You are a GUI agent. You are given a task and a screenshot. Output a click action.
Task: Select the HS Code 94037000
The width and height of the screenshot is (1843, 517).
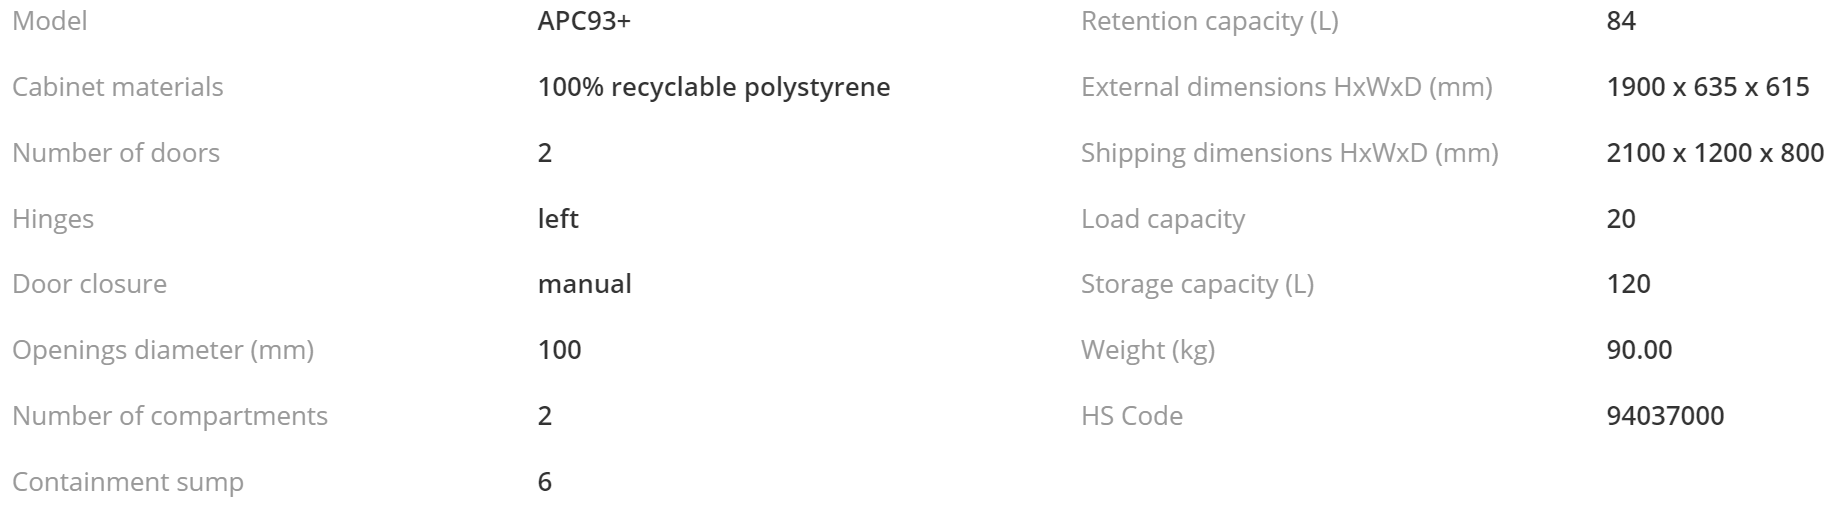point(1666,416)
